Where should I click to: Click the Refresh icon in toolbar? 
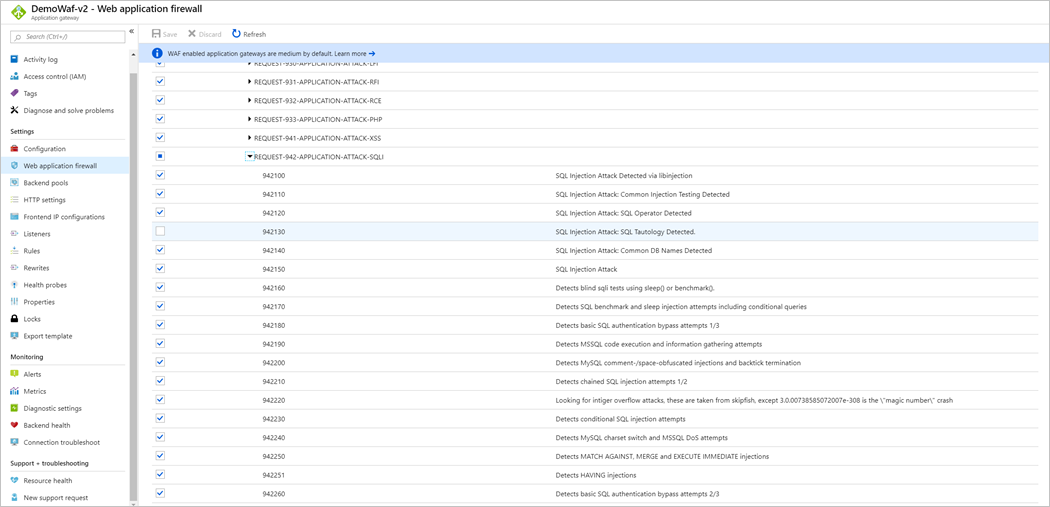[237, 34]
